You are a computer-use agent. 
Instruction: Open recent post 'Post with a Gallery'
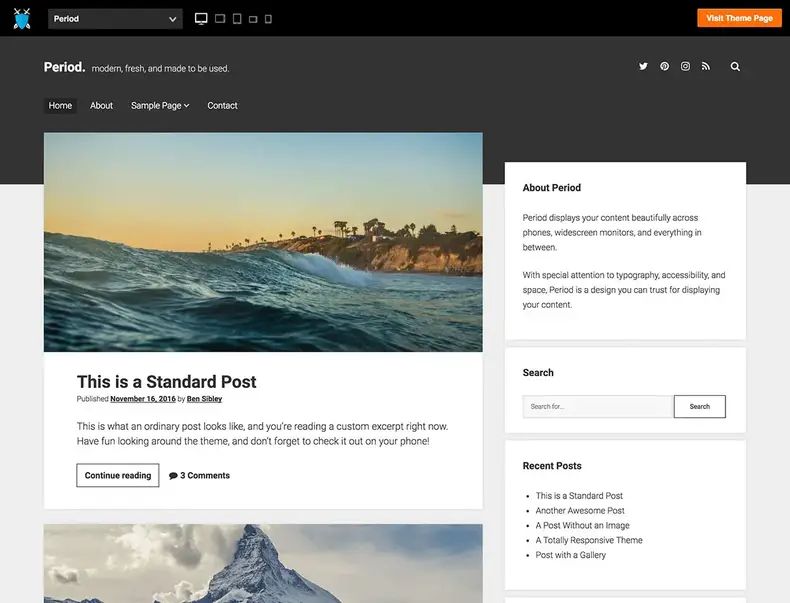pyautogui.click(x=570, y=555)
